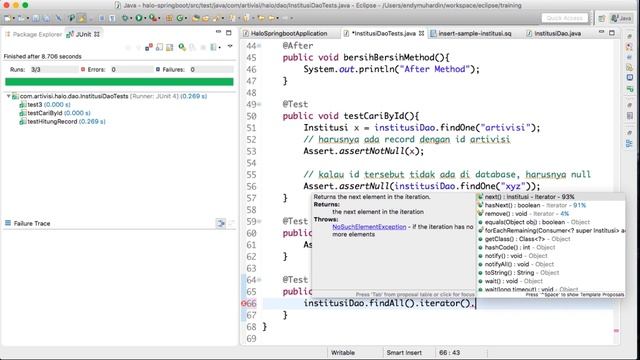Toggle Show Failures Only in JUnit view
This screenshot has width=640, height=360.
click(149, 47)
